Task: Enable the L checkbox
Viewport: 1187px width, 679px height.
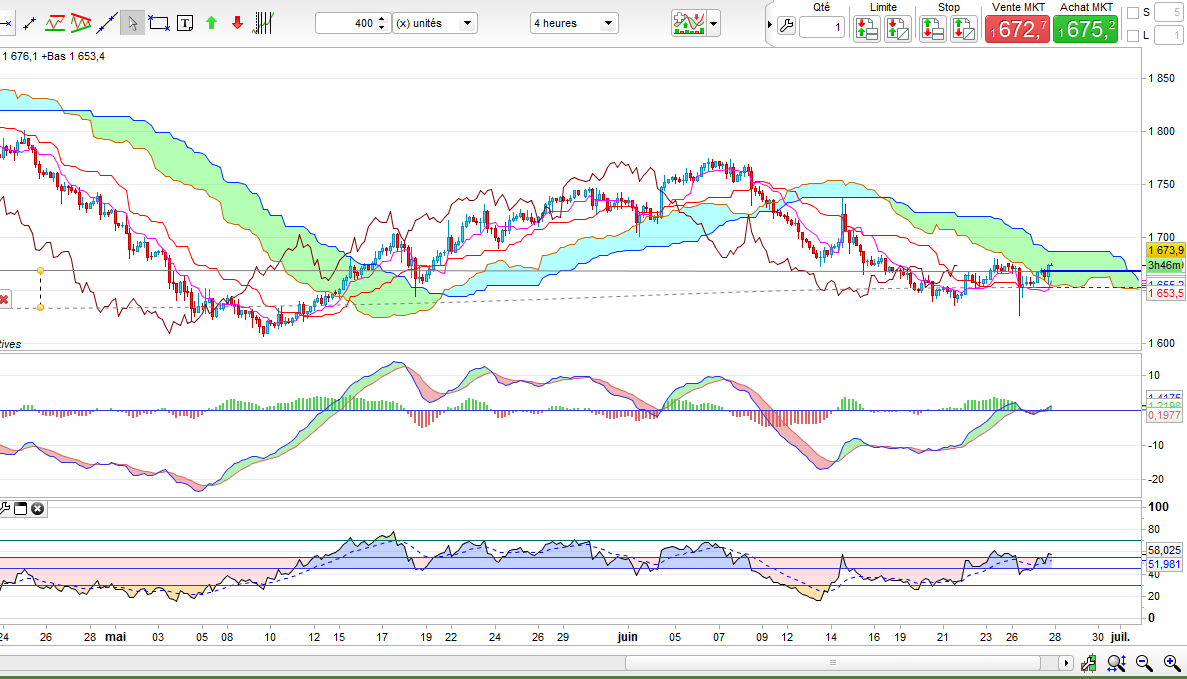Action: click(1132, 36)
